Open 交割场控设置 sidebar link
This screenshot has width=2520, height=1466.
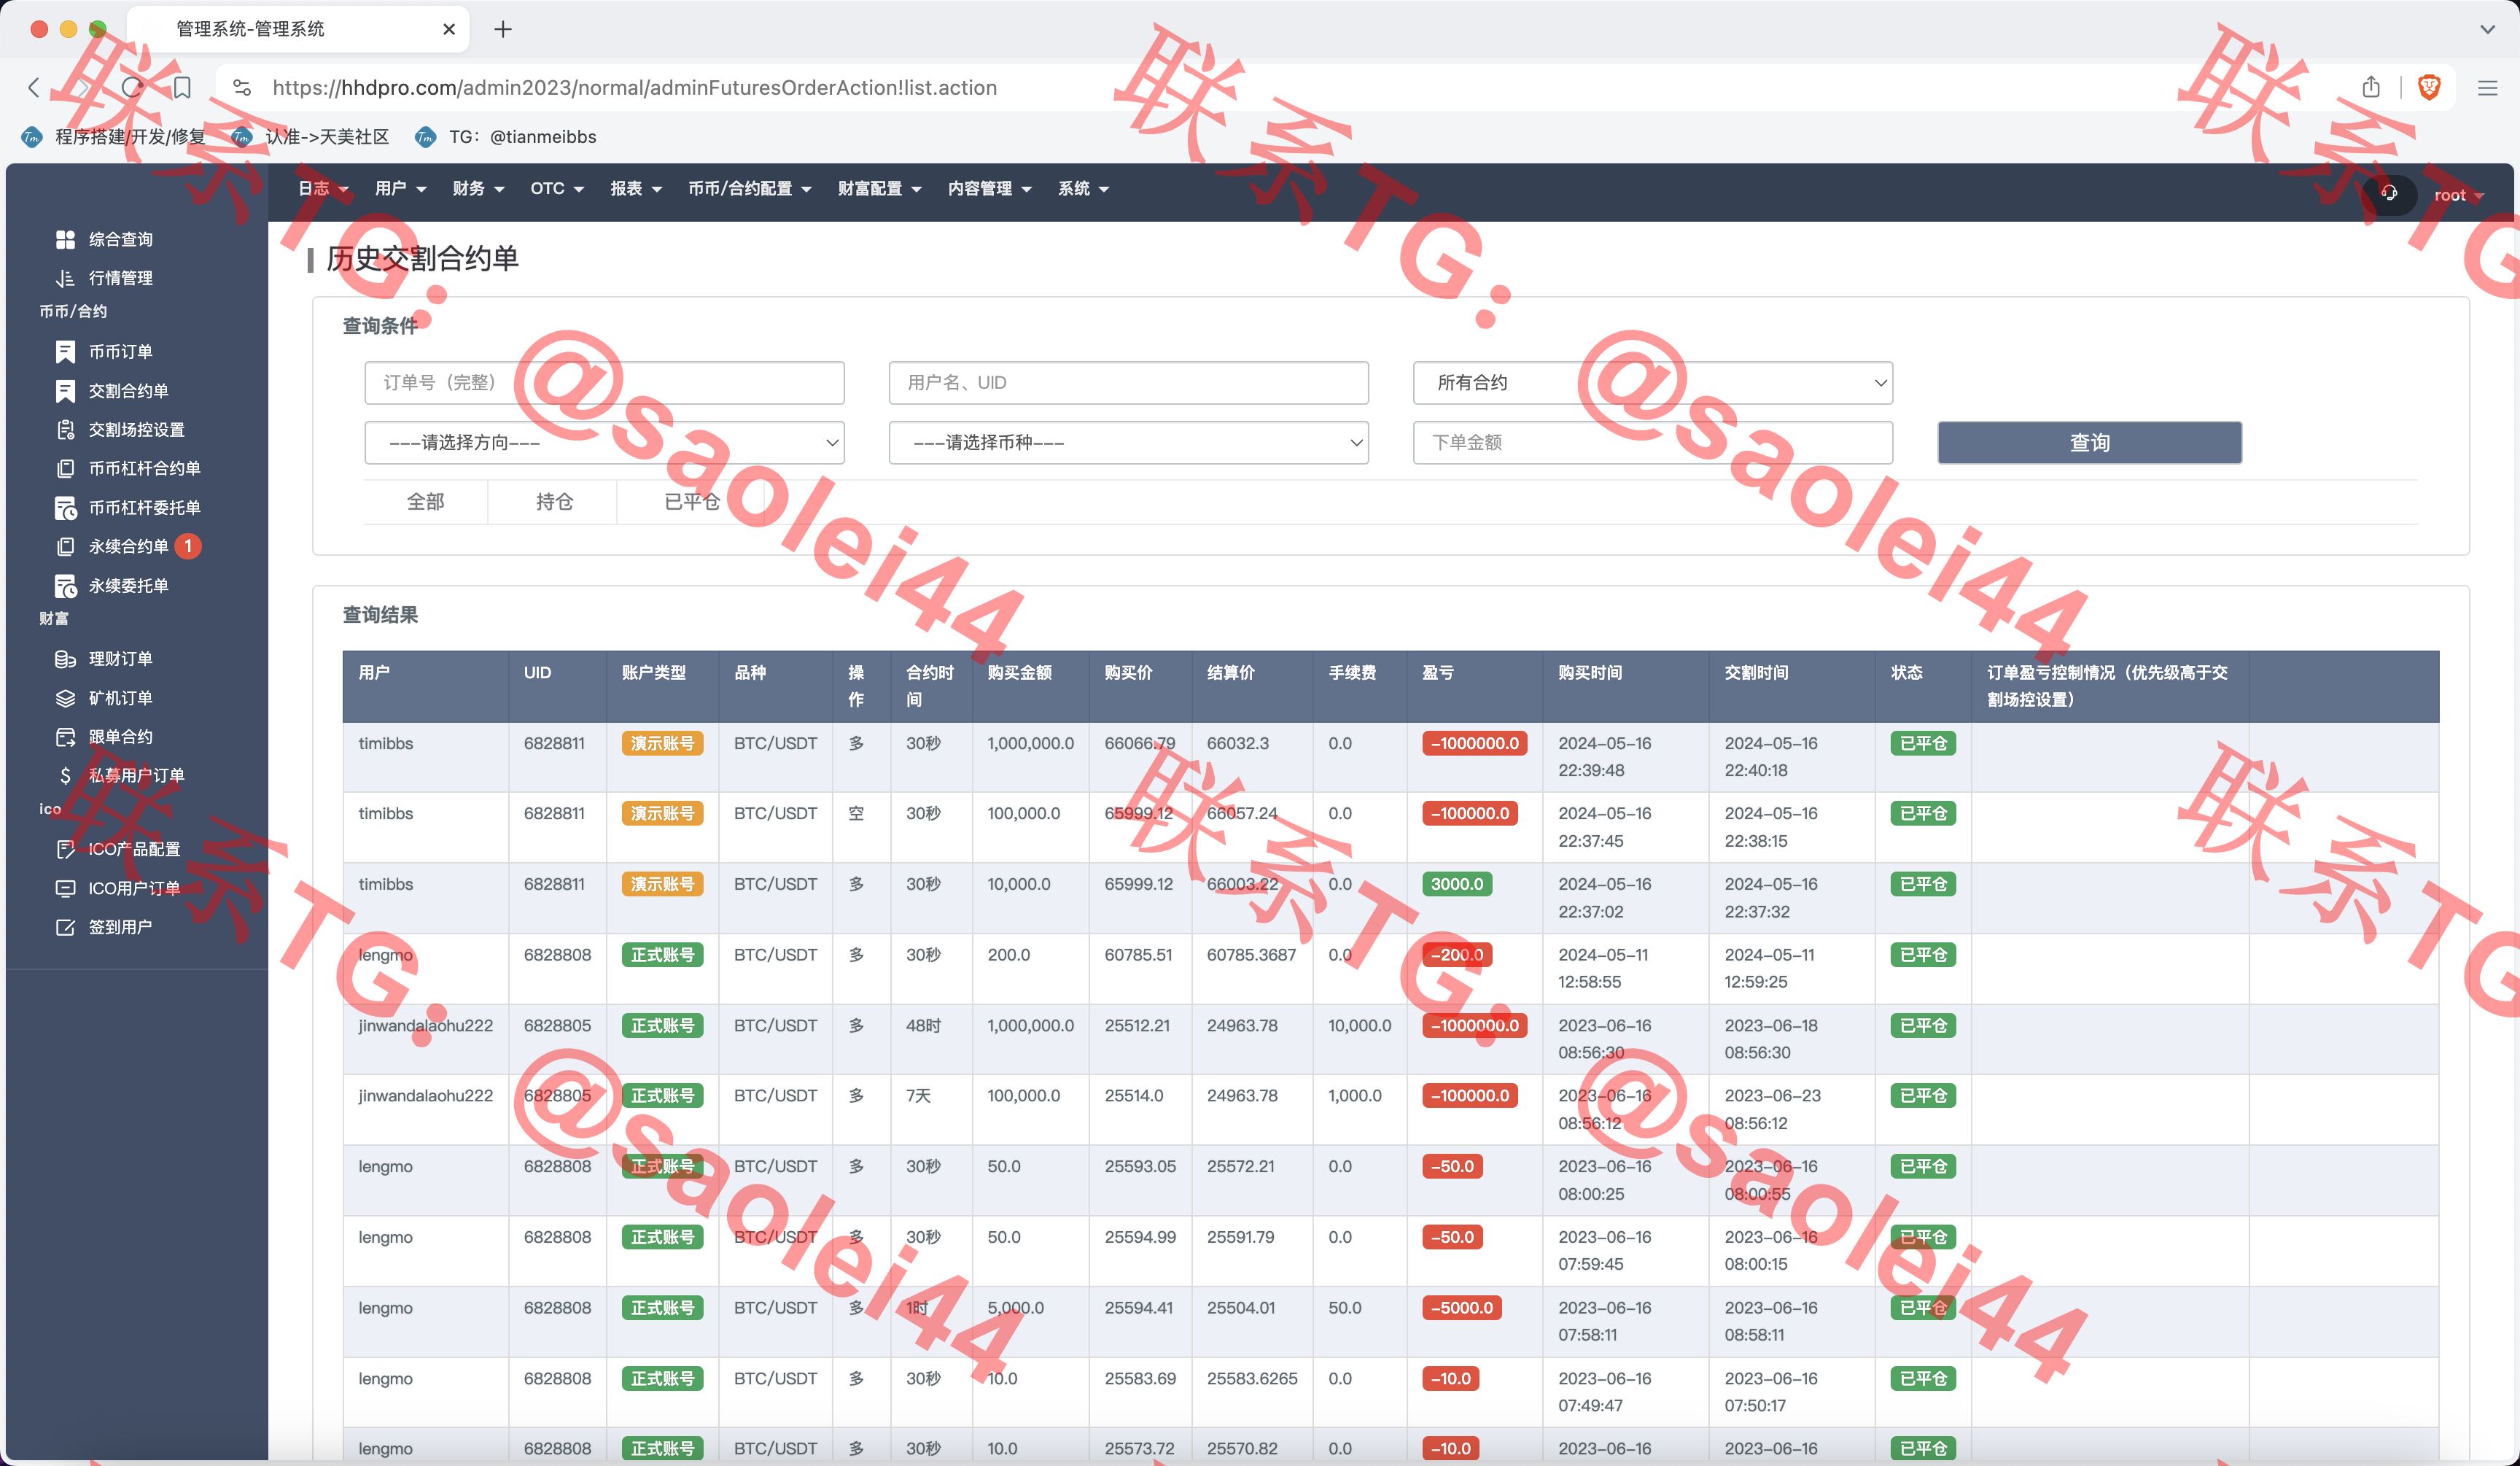(137, 430)
